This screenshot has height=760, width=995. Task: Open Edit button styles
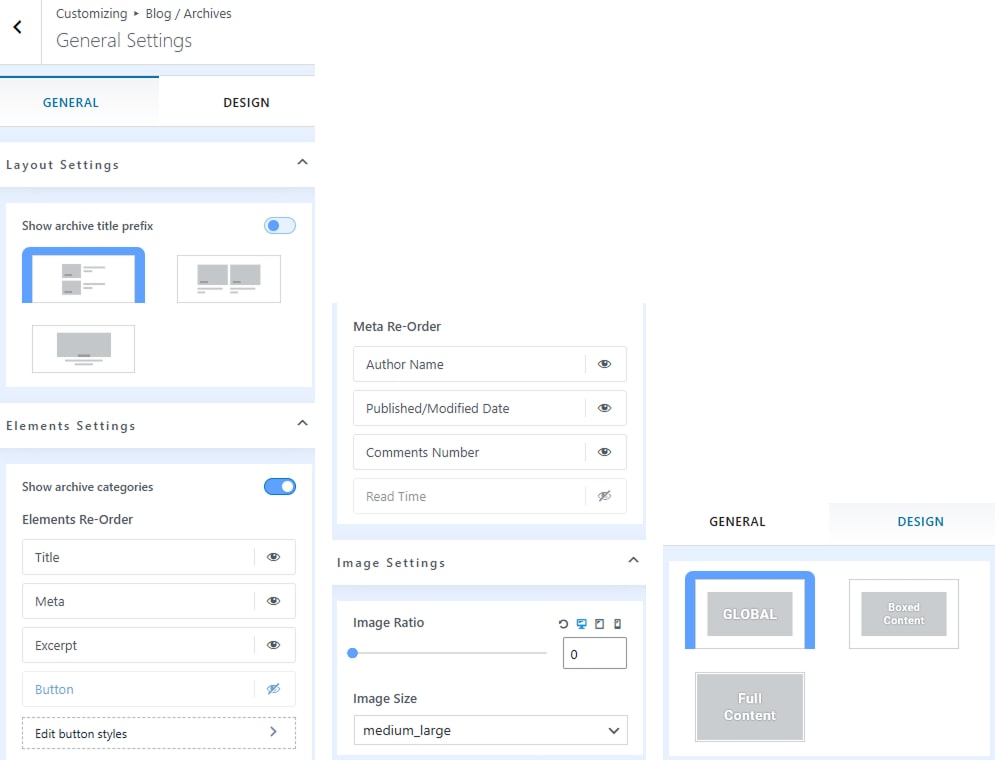tap(158, 733)
